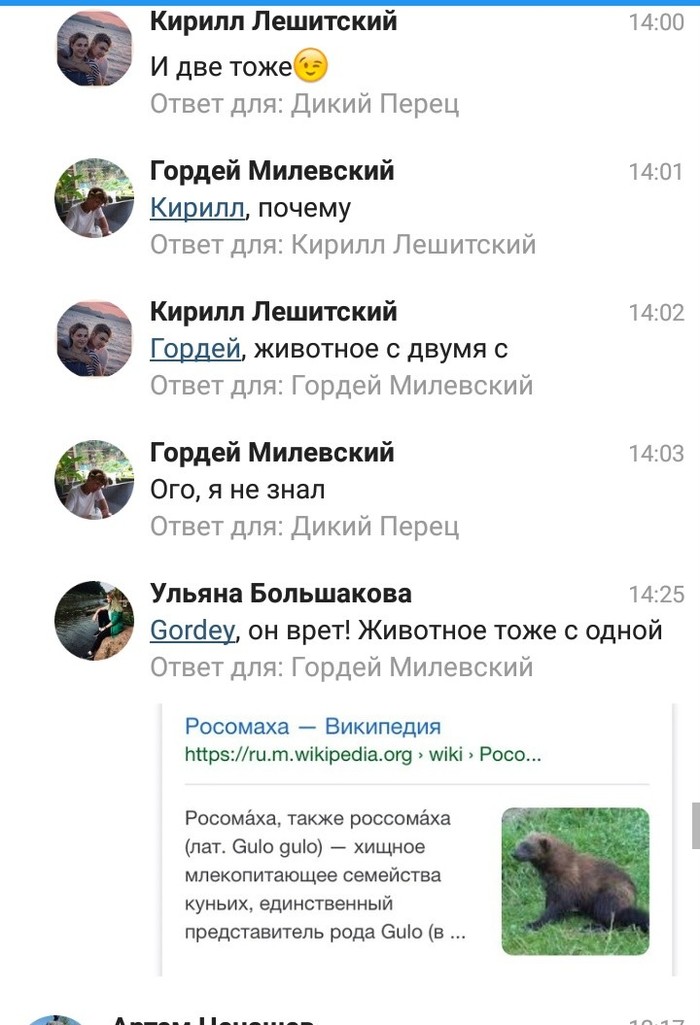Click Гордей Милевский avatar at 14:01 message
700x1025 pixels.
coord(93,197)
